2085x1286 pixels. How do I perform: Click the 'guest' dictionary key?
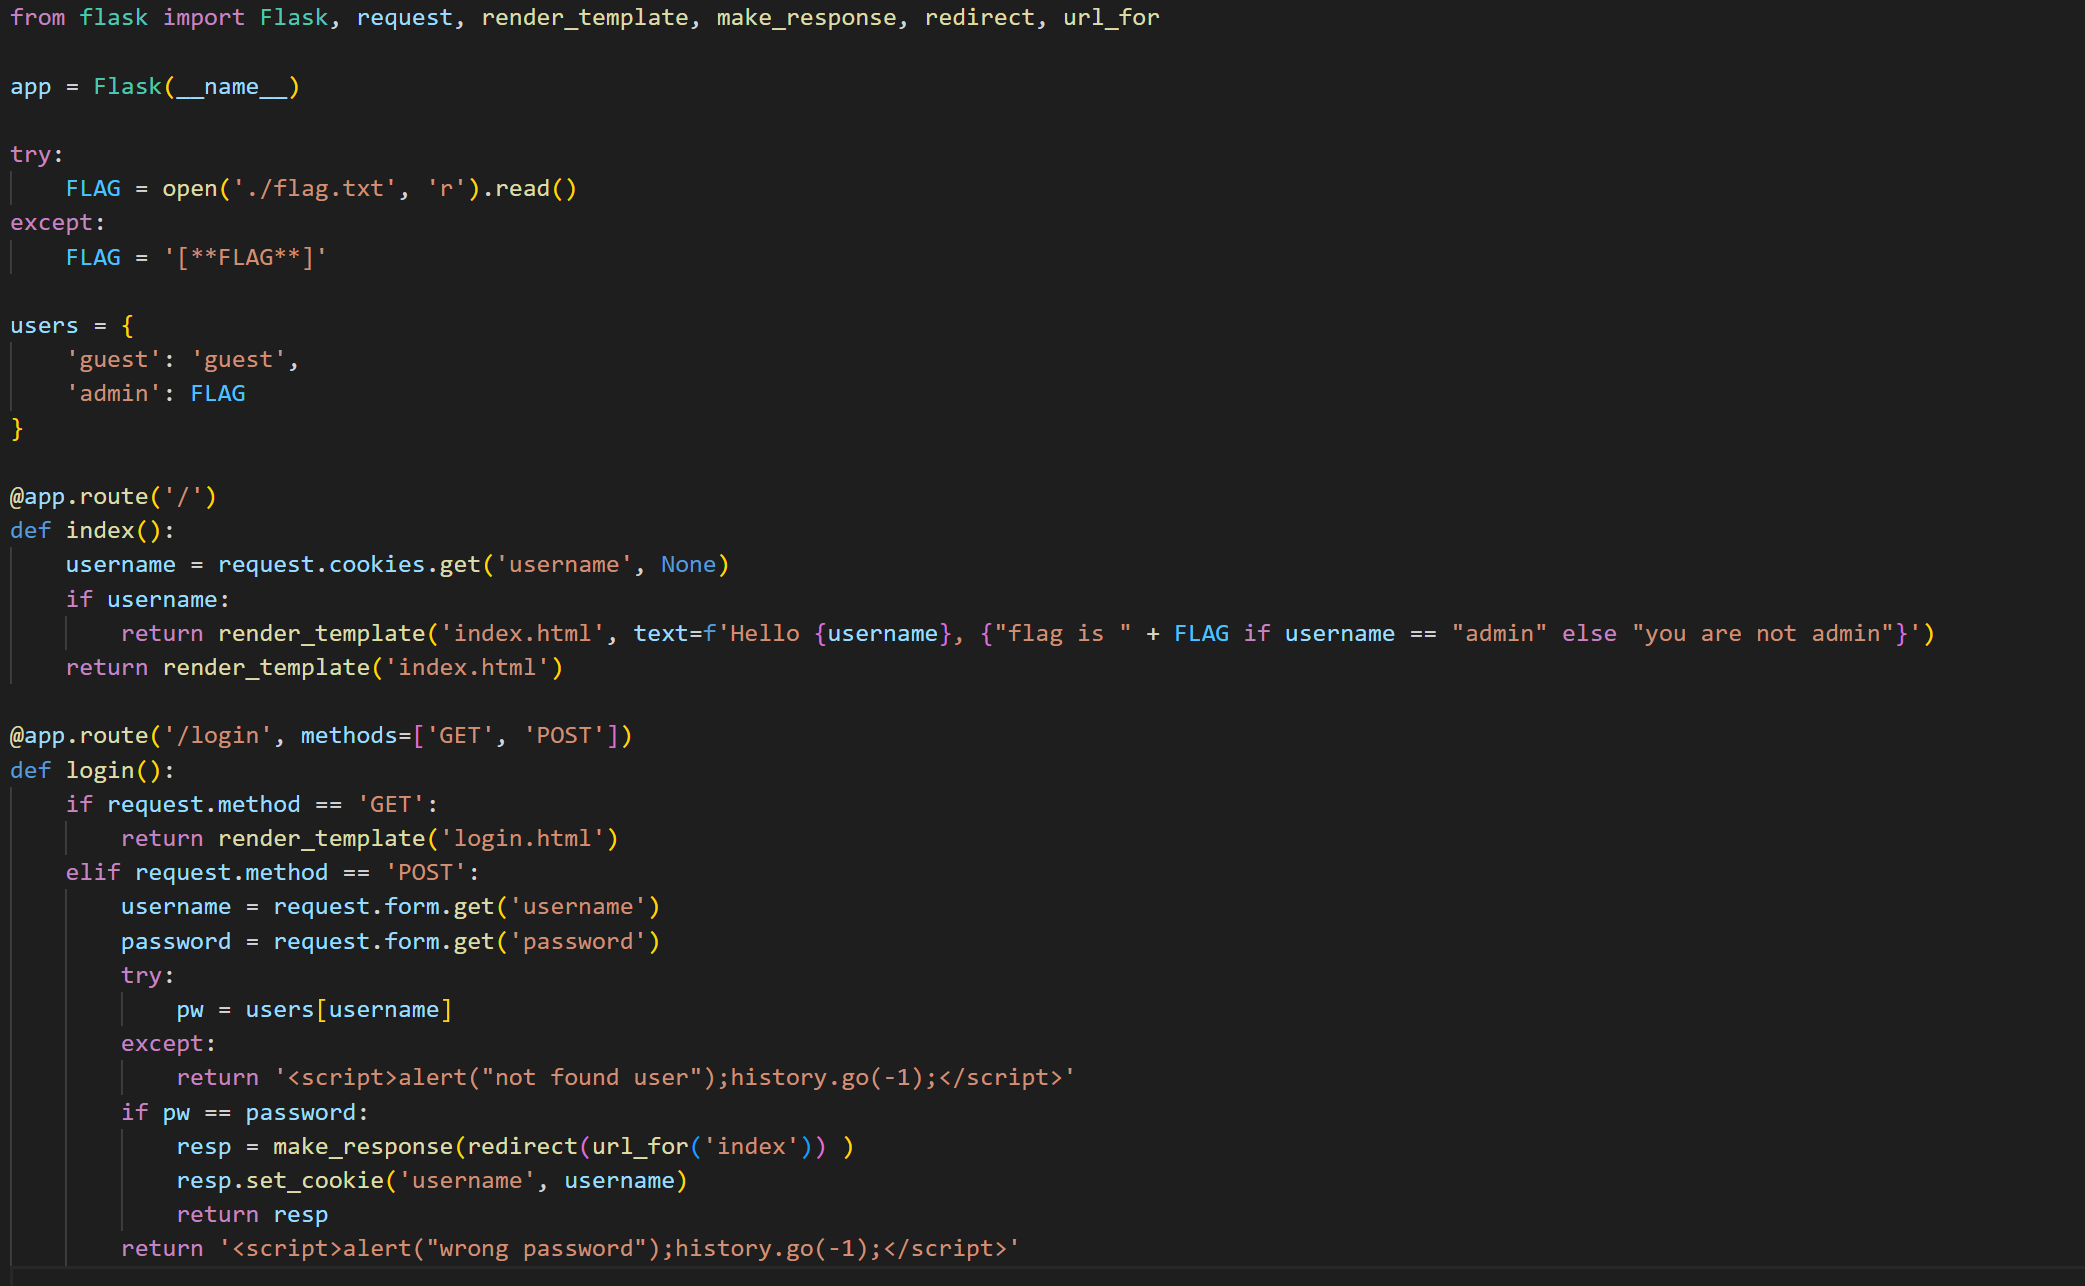(113, 360)
